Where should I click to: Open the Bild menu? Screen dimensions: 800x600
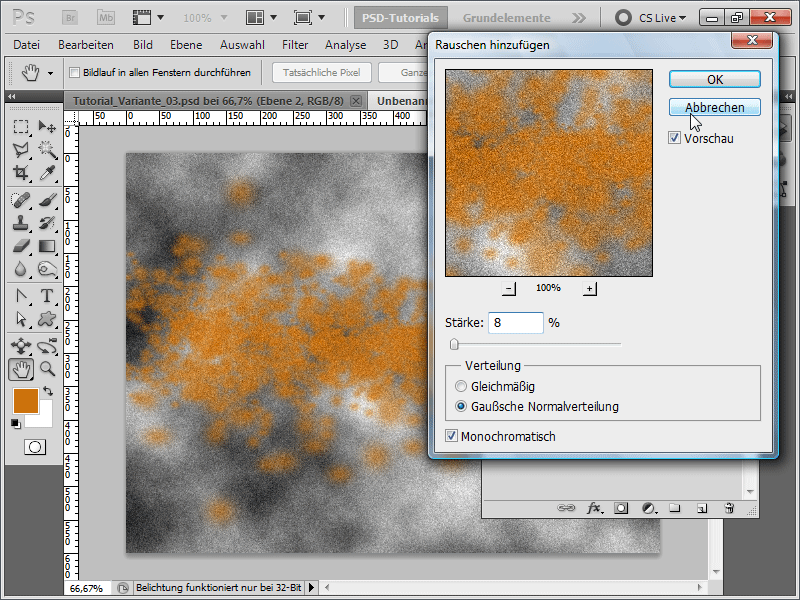143,45
